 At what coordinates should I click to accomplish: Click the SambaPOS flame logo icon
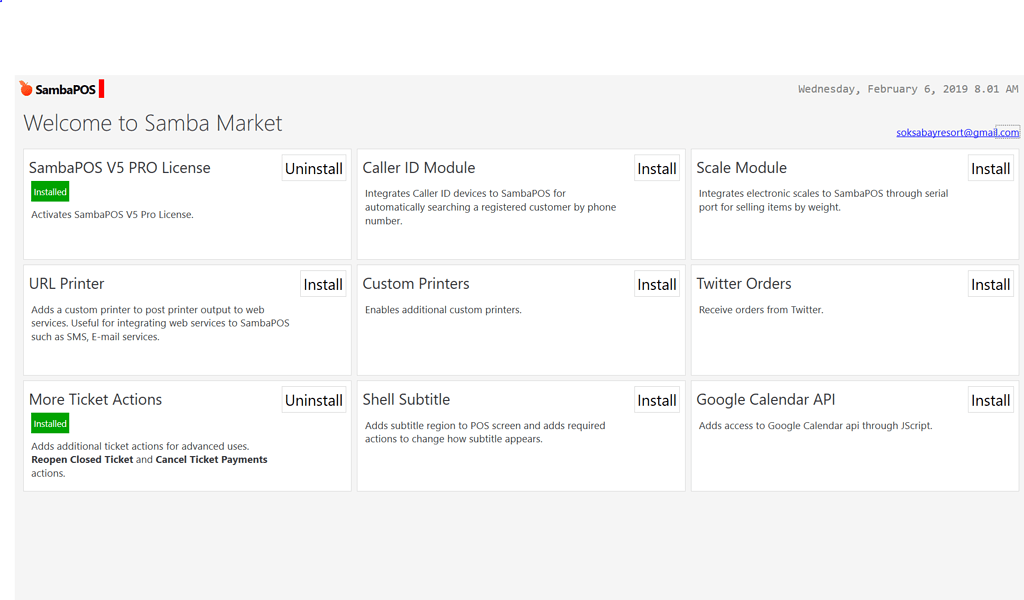24,88
